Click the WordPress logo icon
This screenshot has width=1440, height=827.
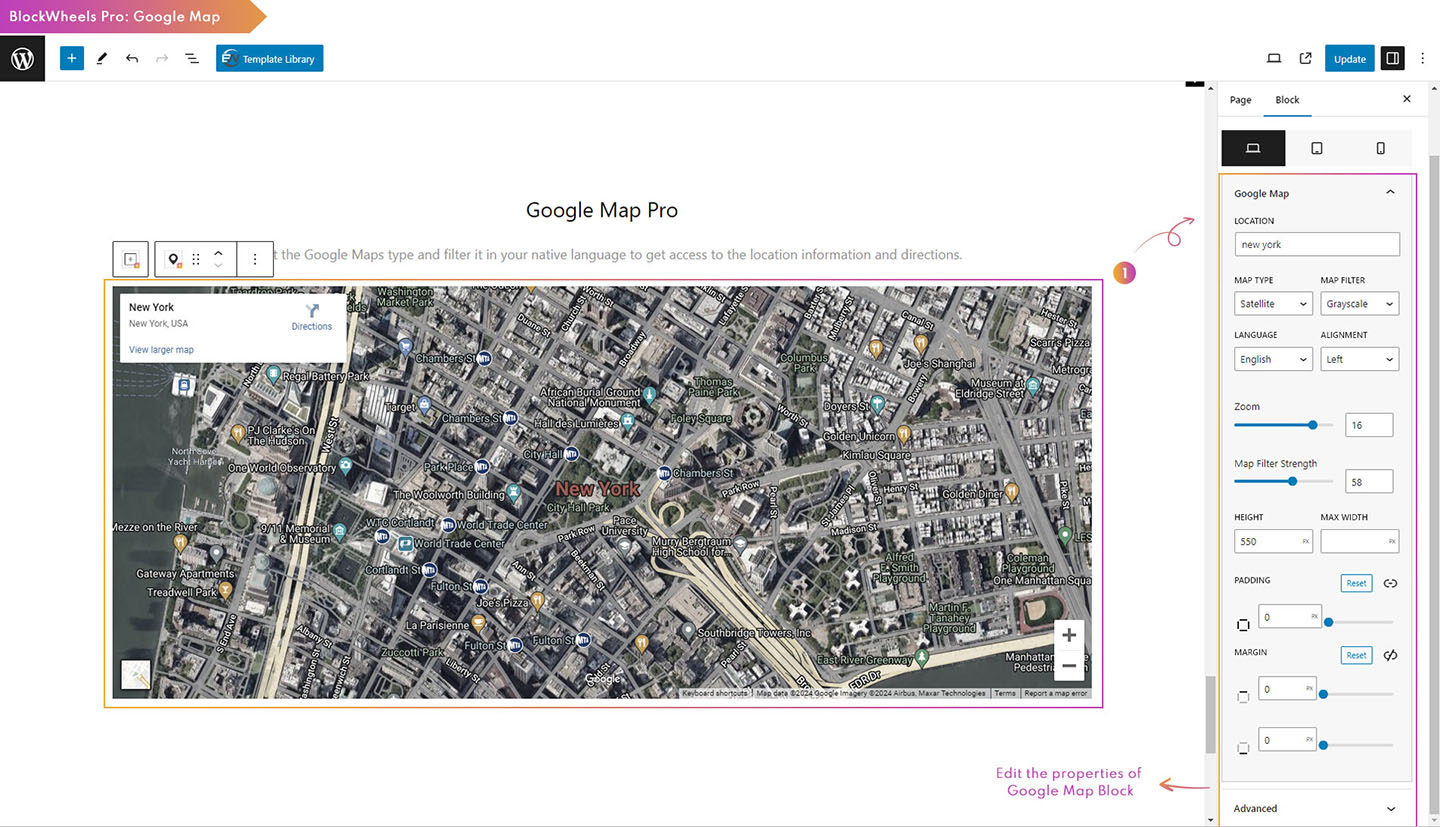[x=22, y=59]
